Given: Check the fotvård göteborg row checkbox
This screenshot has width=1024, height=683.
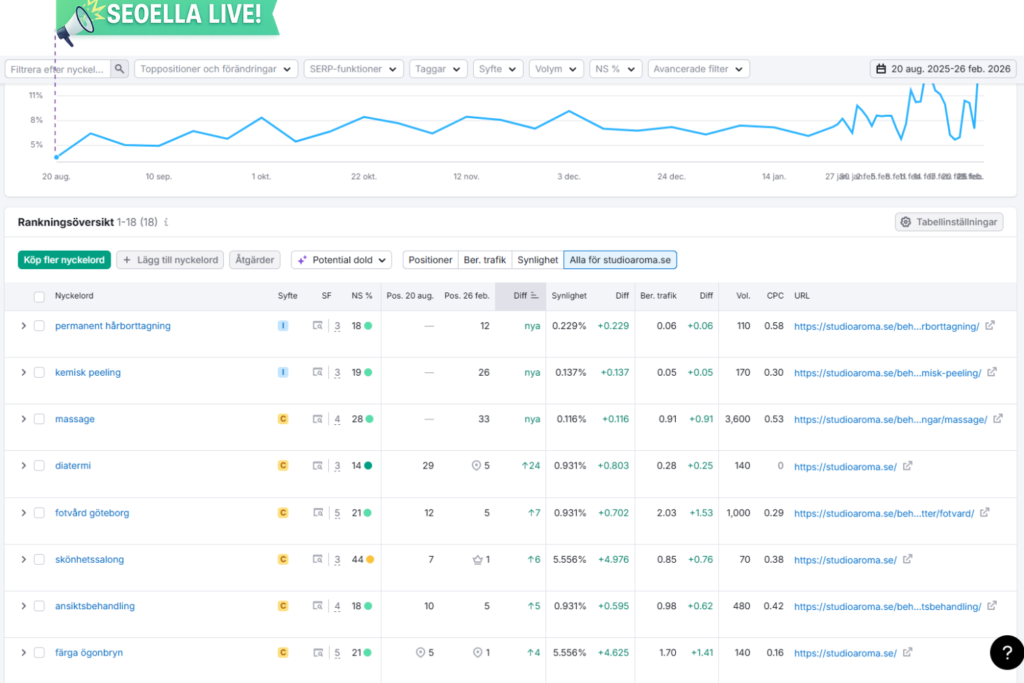Looking at the screenshot, I should tap(39, 513).
